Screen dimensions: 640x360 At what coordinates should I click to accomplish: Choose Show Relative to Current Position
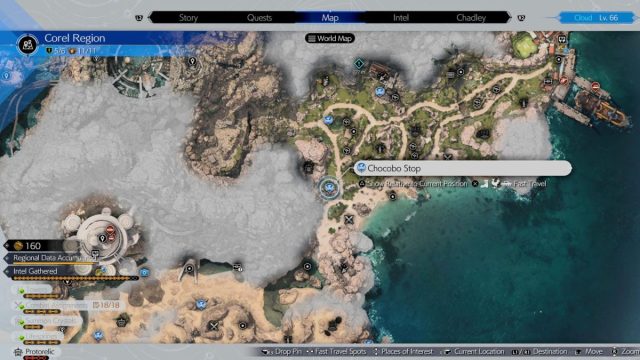pos(413,184)
